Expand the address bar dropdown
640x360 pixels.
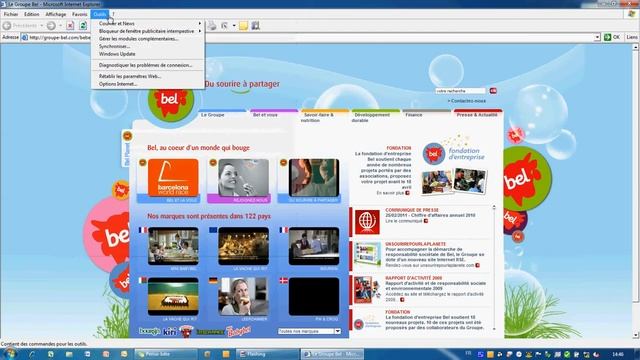(x=598, y=37)
